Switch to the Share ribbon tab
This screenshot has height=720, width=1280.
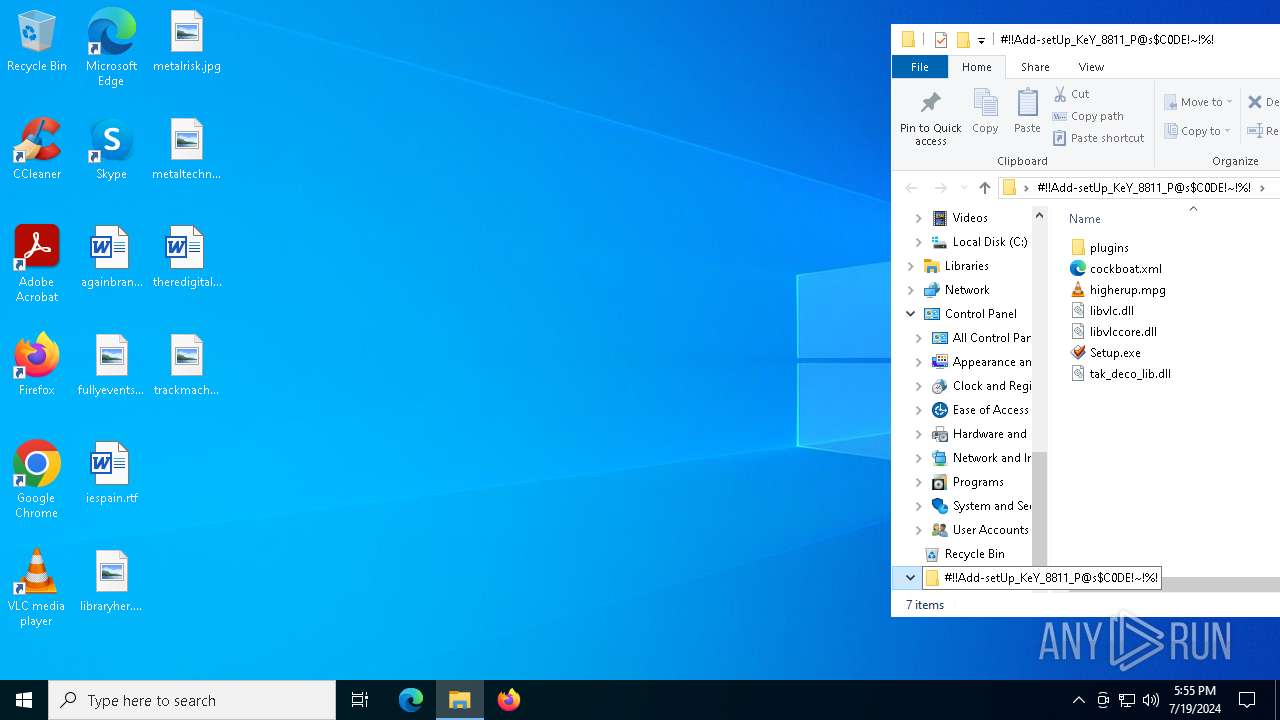1035,67
